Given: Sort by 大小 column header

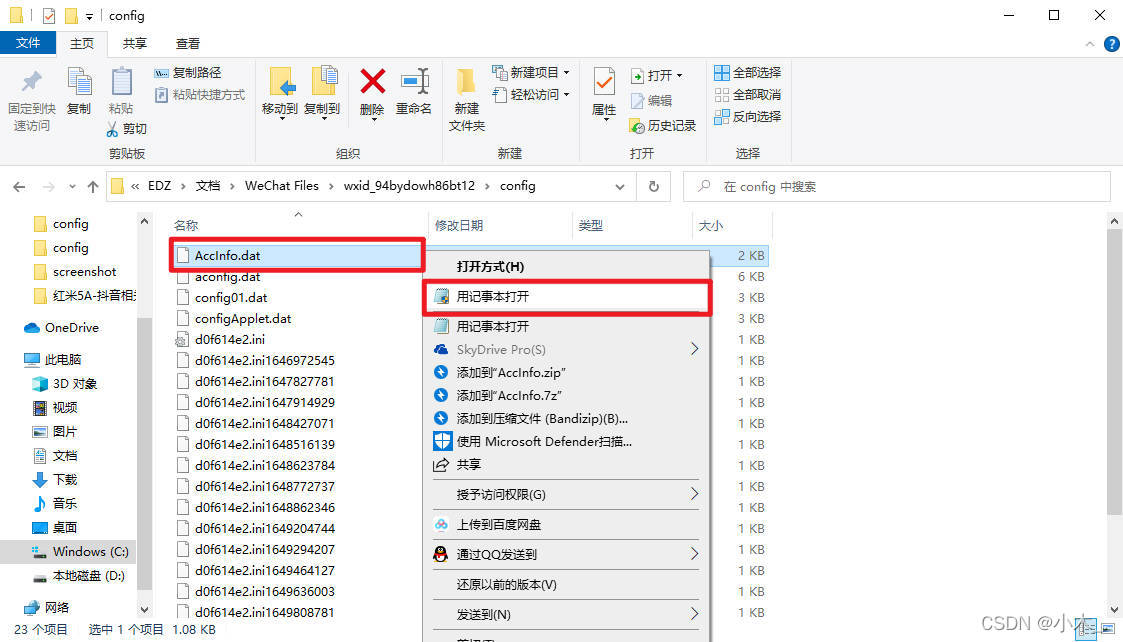Looking at the screenshot, I should [x=710, y=226].
